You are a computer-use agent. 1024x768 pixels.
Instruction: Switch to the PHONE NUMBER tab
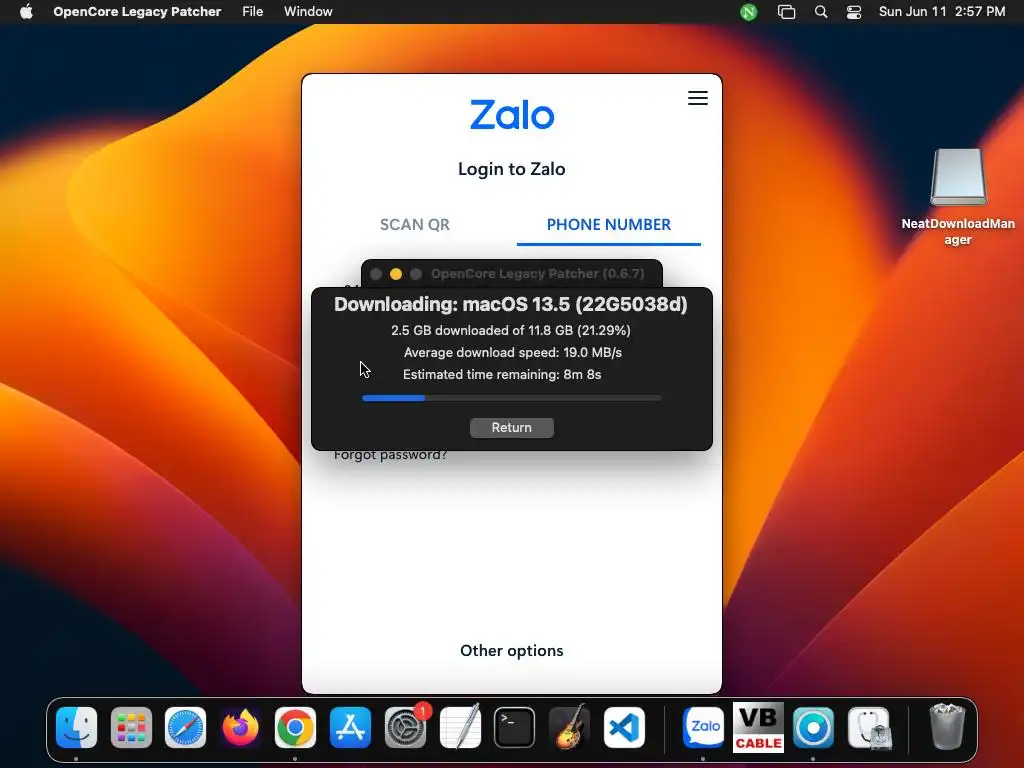pos(609,225)
